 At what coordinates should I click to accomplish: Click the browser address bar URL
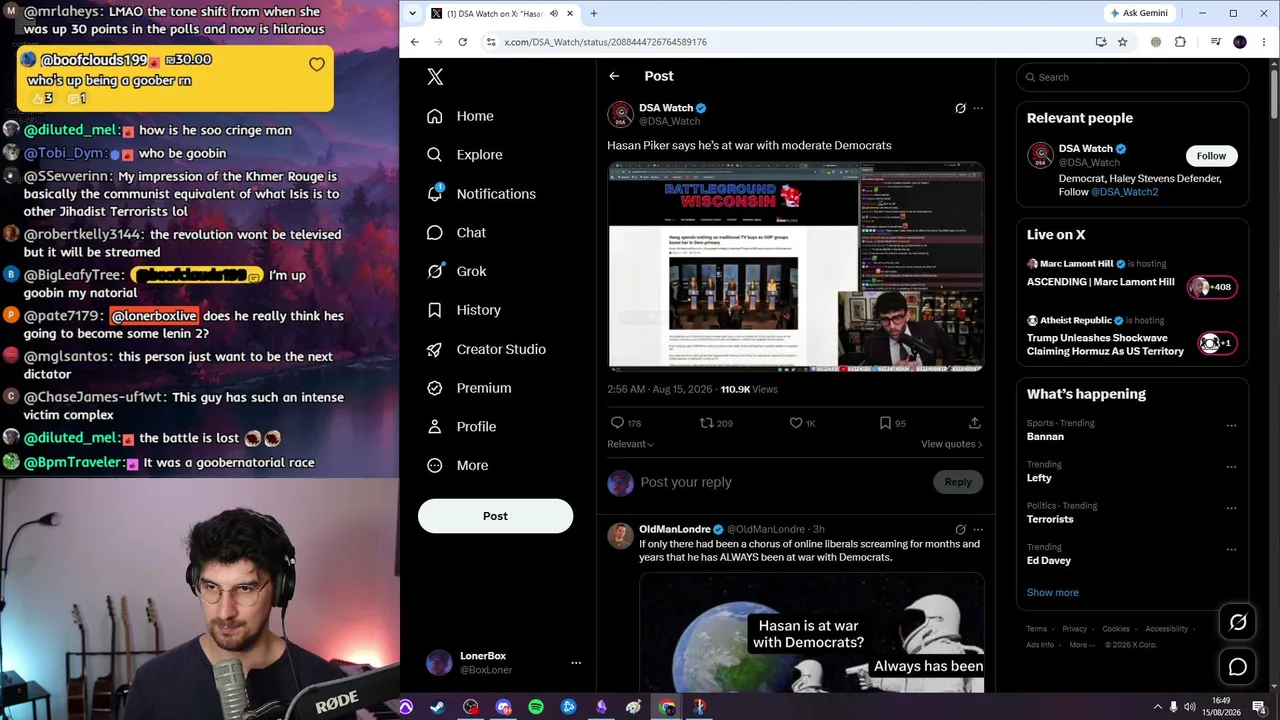[605, 42]
